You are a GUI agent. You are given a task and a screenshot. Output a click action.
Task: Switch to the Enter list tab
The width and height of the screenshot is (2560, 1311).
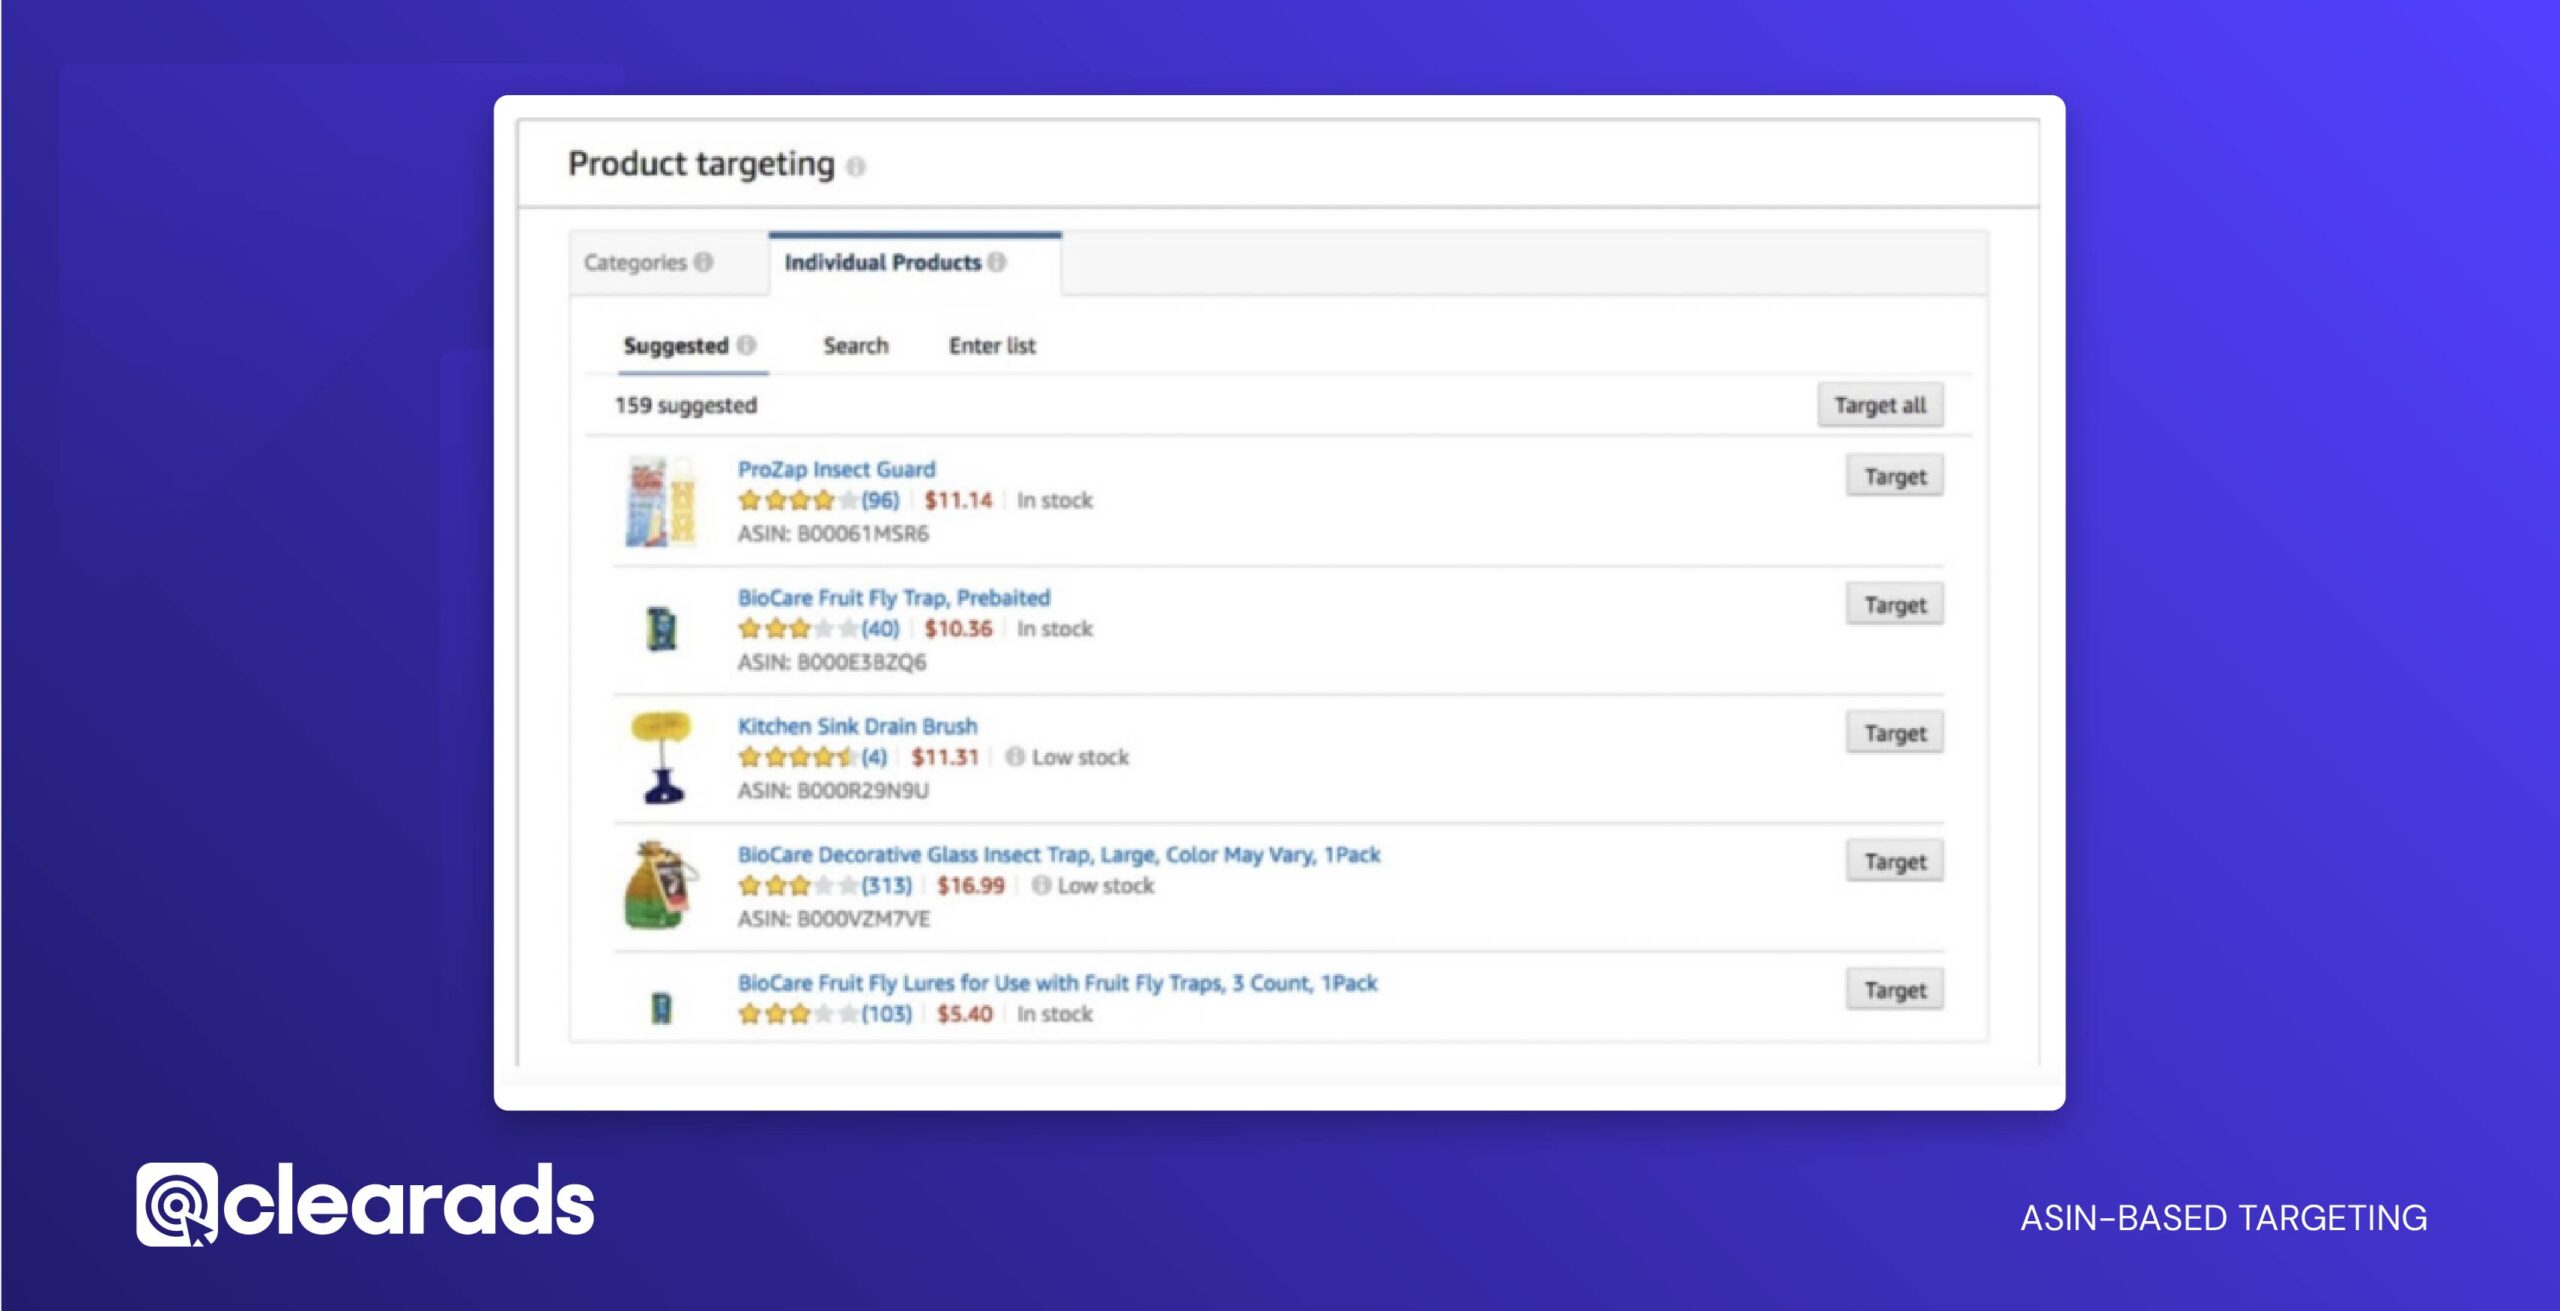pos(992,345)
